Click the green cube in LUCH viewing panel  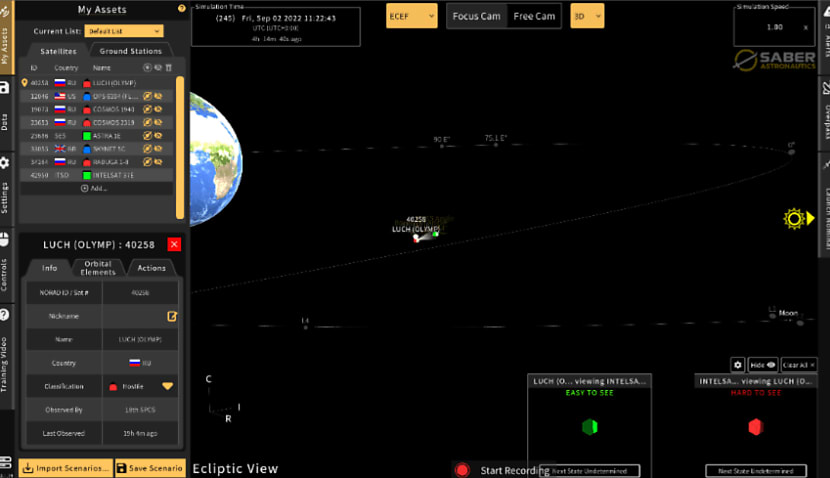pos(590,427)
